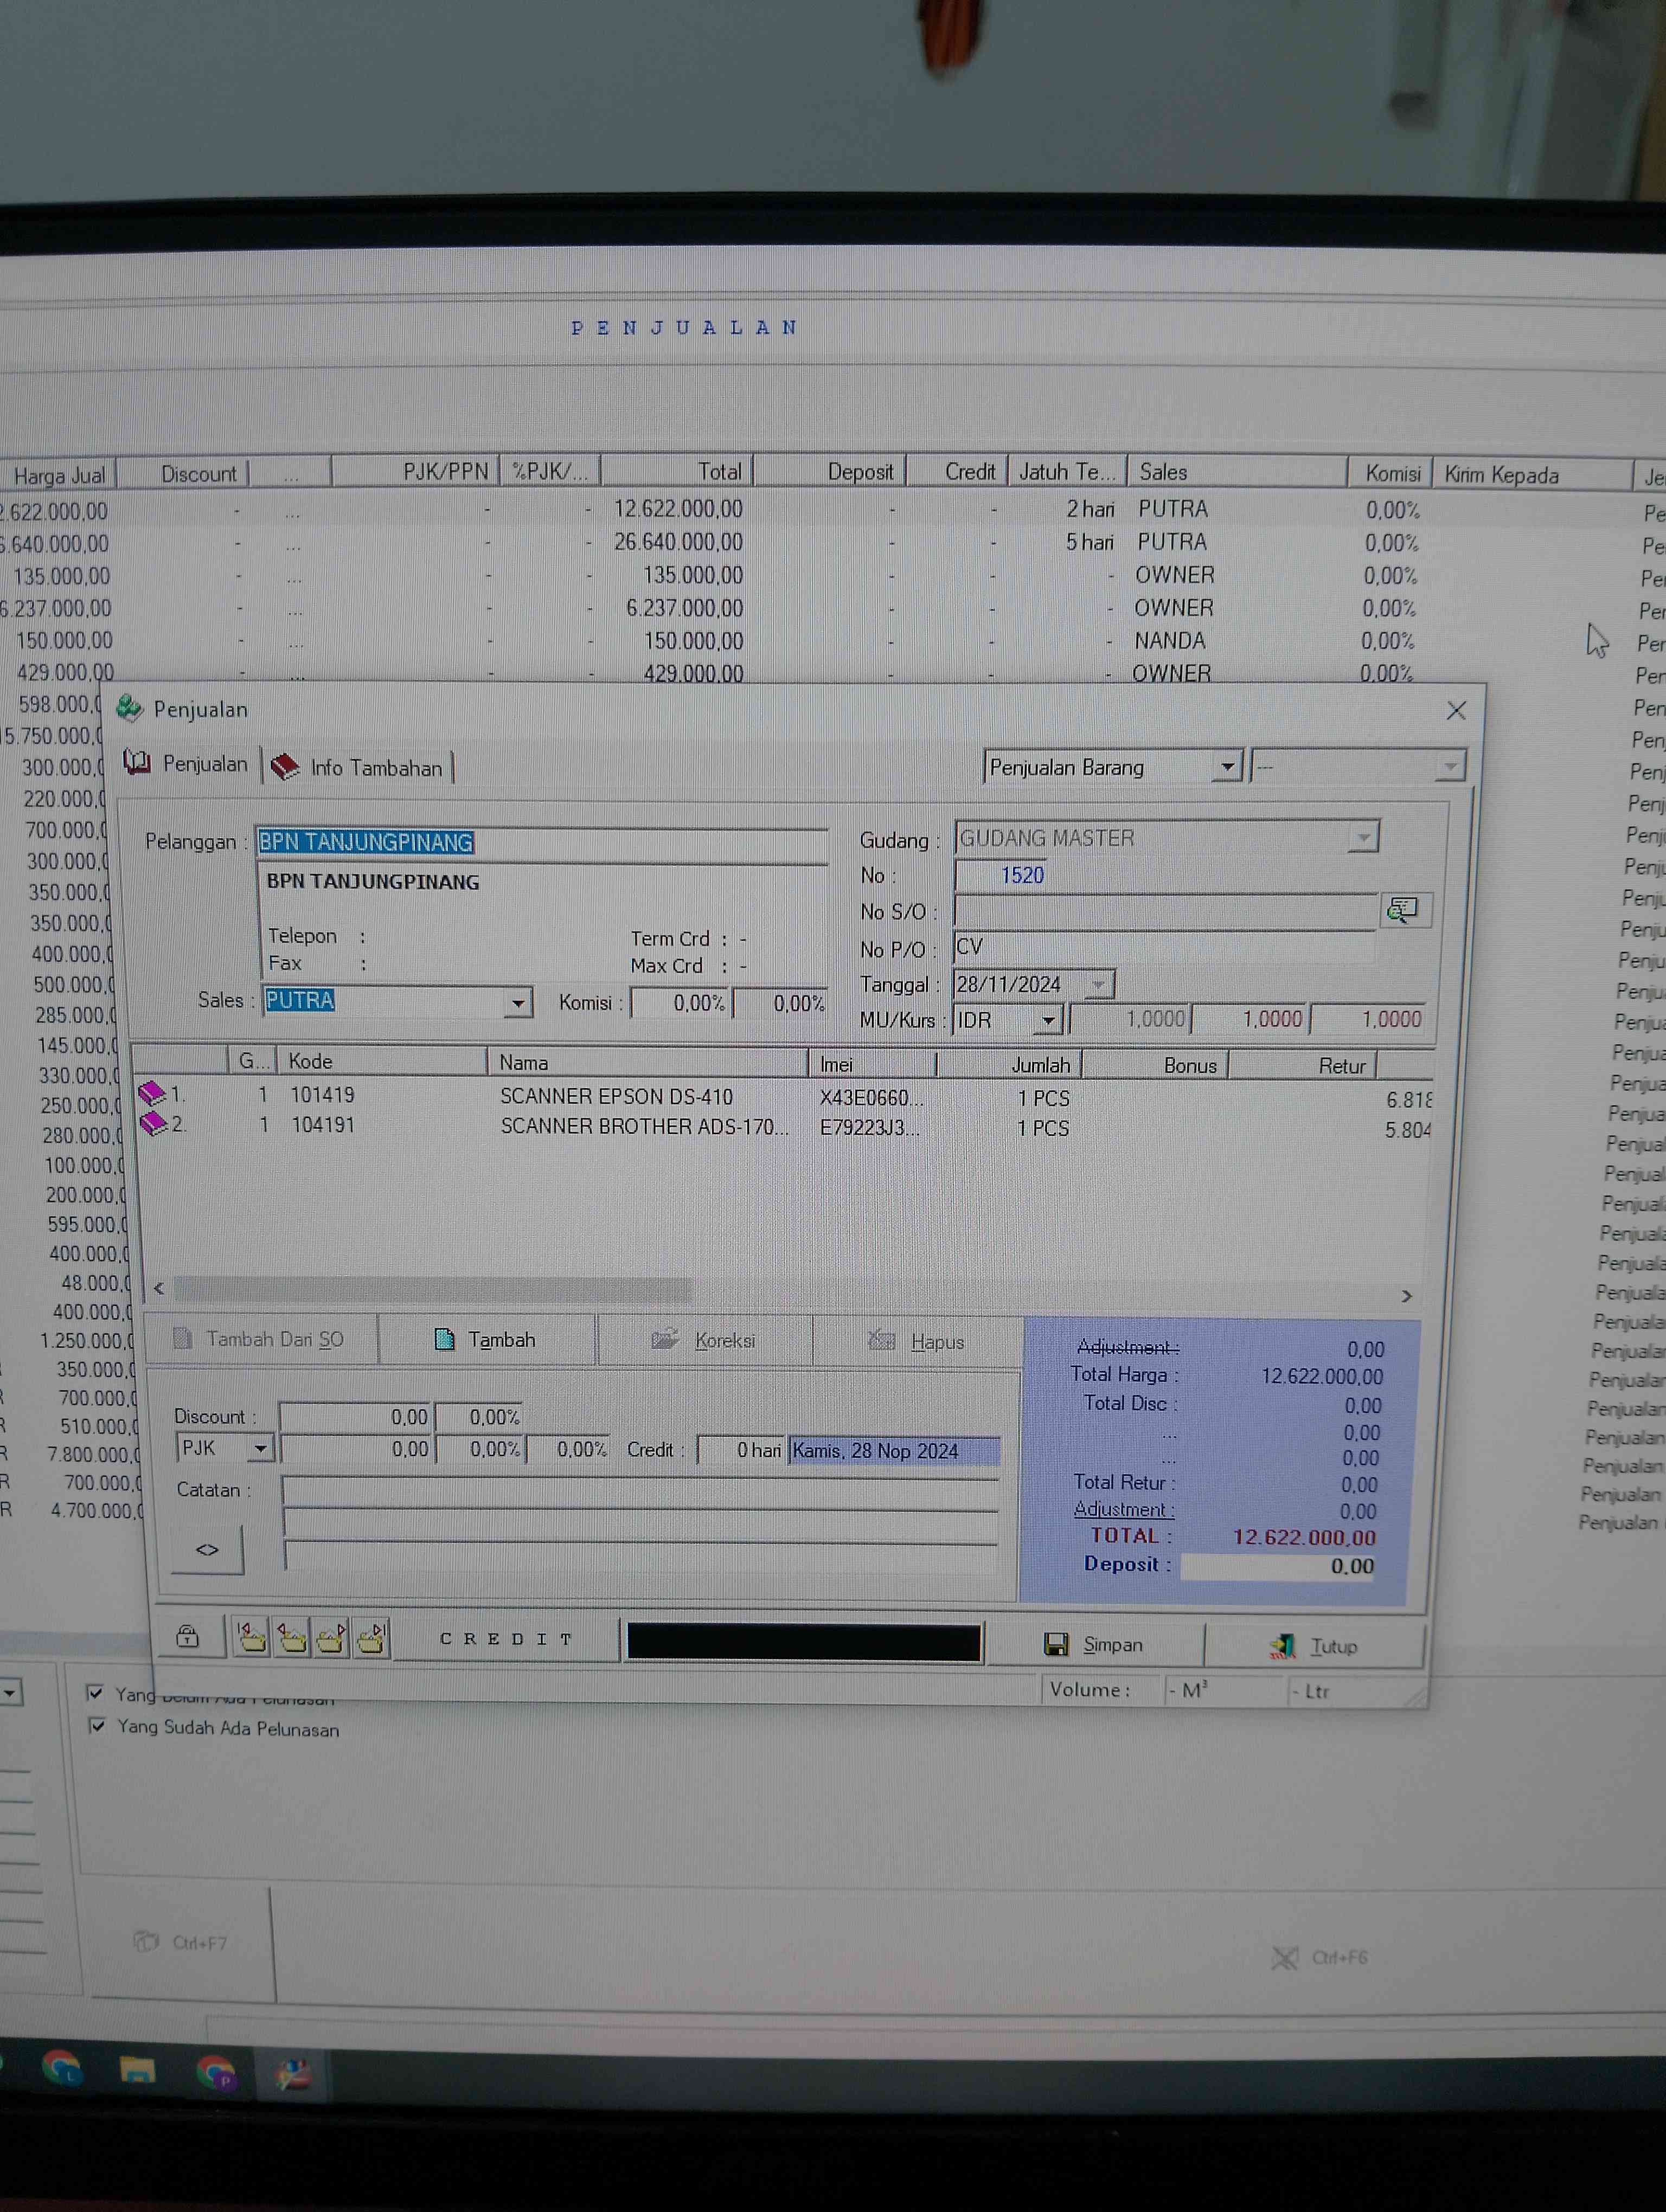Go to last record folder icon
This screenshot has height=2212, width=1666.
(x=371, y=1638)
